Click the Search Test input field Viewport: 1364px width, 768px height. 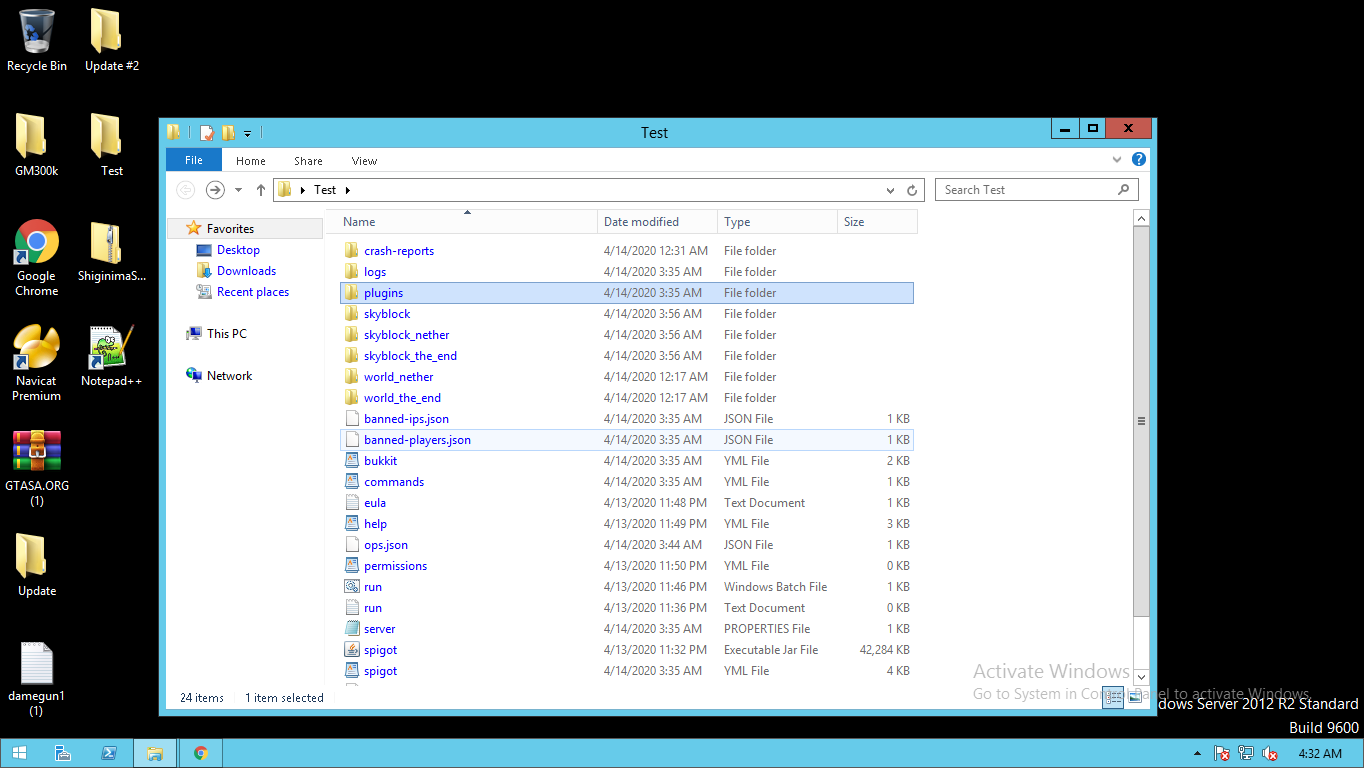[1028, 190]
